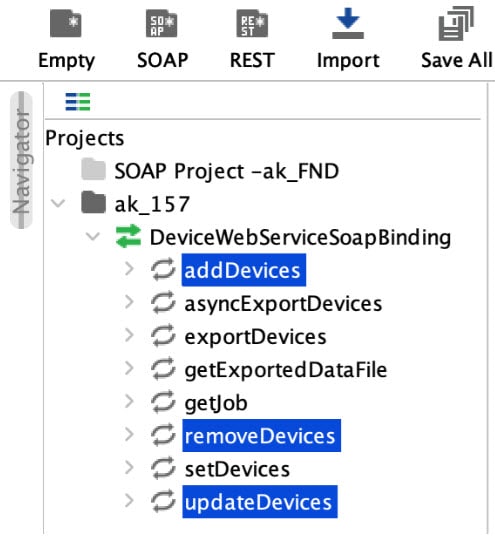The width and height of the screenshot is (495, 539).
Task: Select the asyncExportDevices operation
Action: 283,304
